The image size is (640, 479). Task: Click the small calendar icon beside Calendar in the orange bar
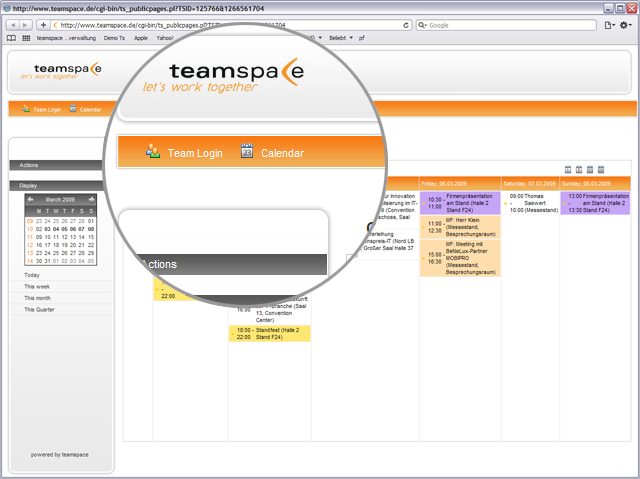pyautogui.click(x=73, y=109)
